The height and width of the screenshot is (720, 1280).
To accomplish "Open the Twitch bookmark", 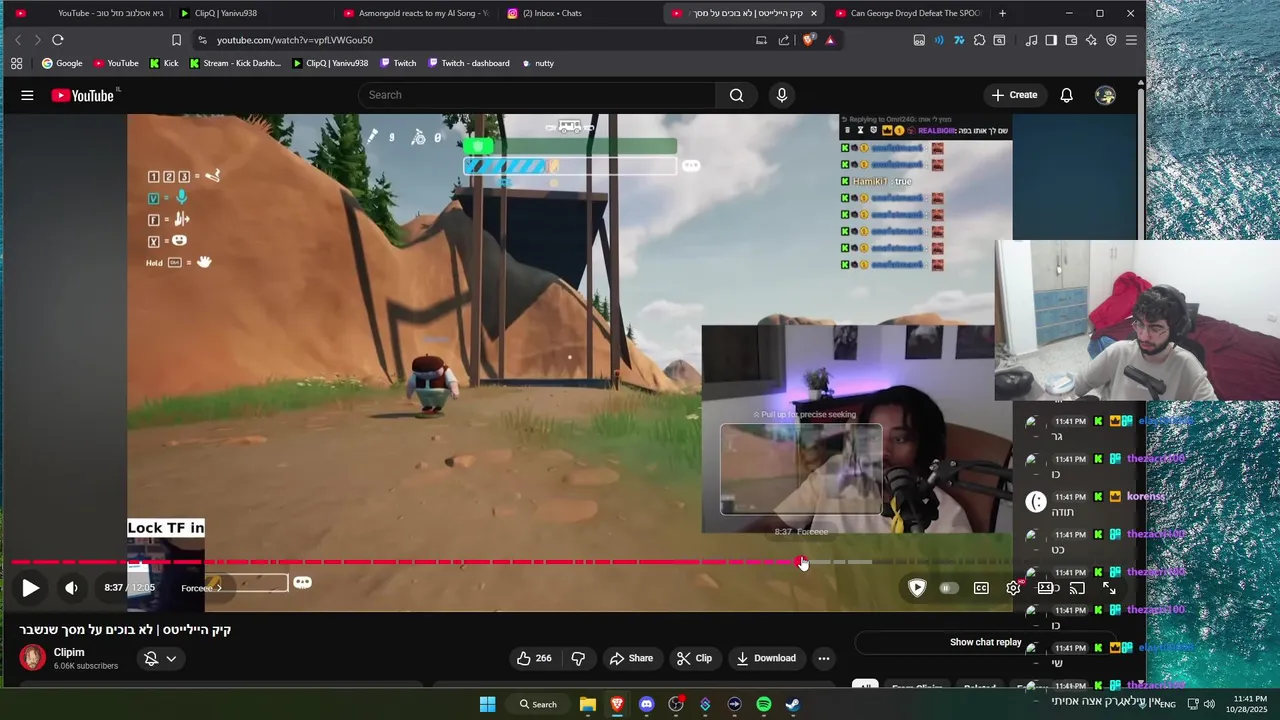I will pyautogui.click(x=398, y=63).
